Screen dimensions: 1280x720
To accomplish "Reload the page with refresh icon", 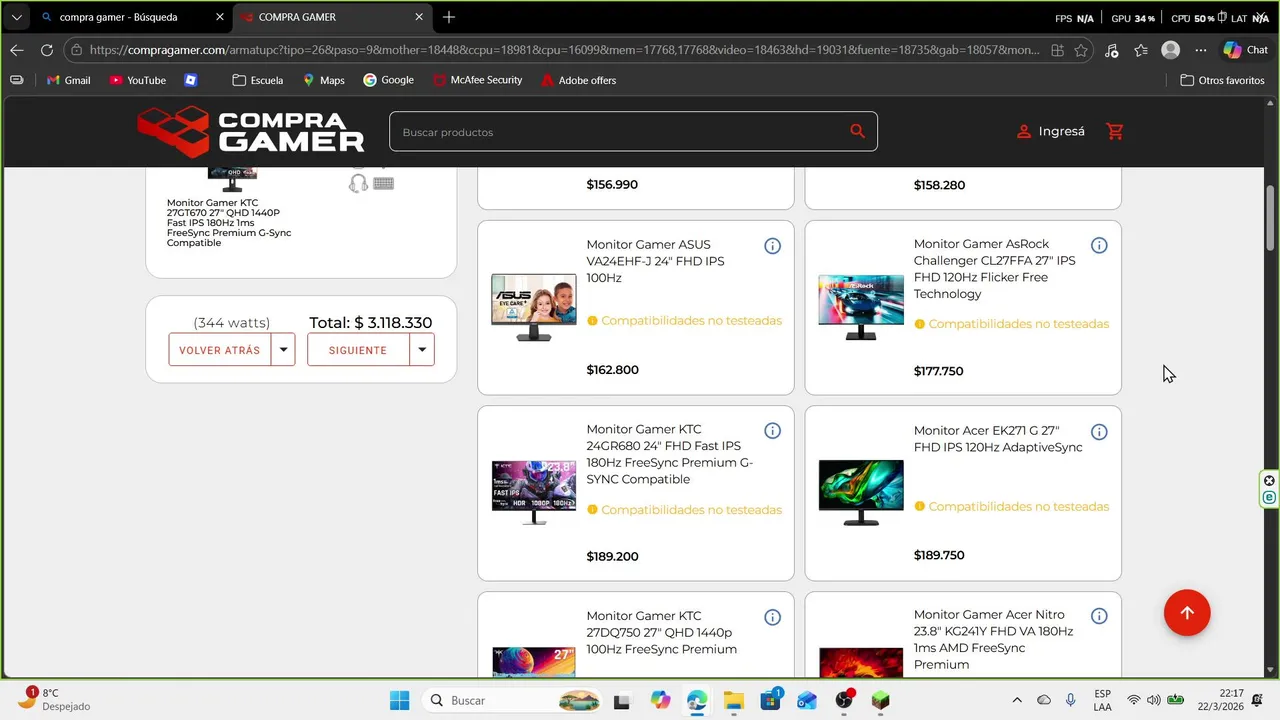I will pos(47,50).
